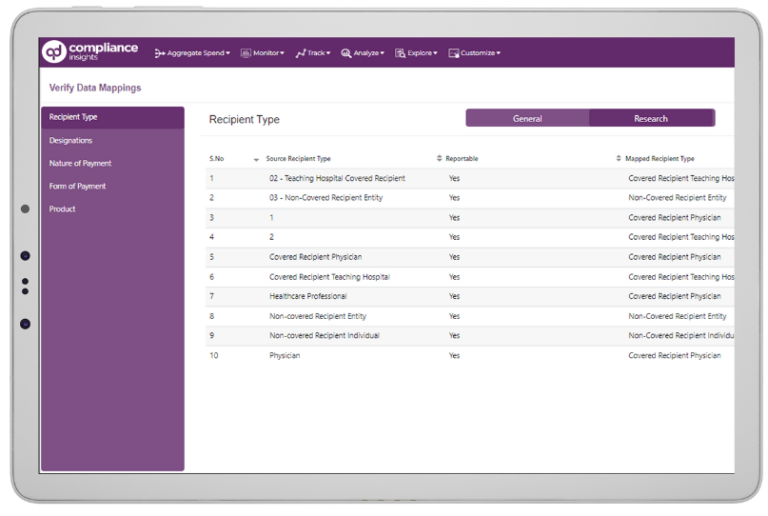This screenshot has height=516, width=768.
Task: Click source value '2' in row 4
Action: pos(271,237)
